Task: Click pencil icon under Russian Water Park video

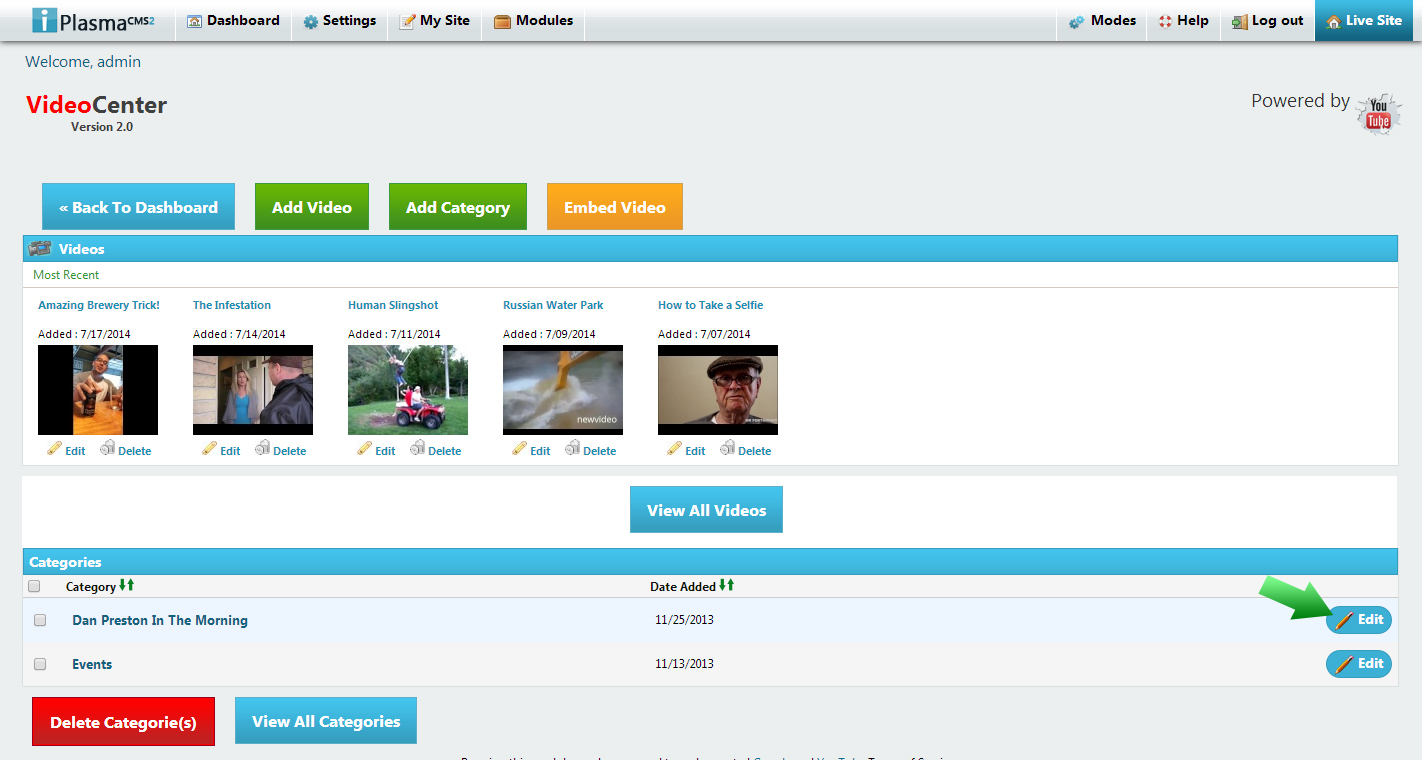Action: [x=519, y=449]
